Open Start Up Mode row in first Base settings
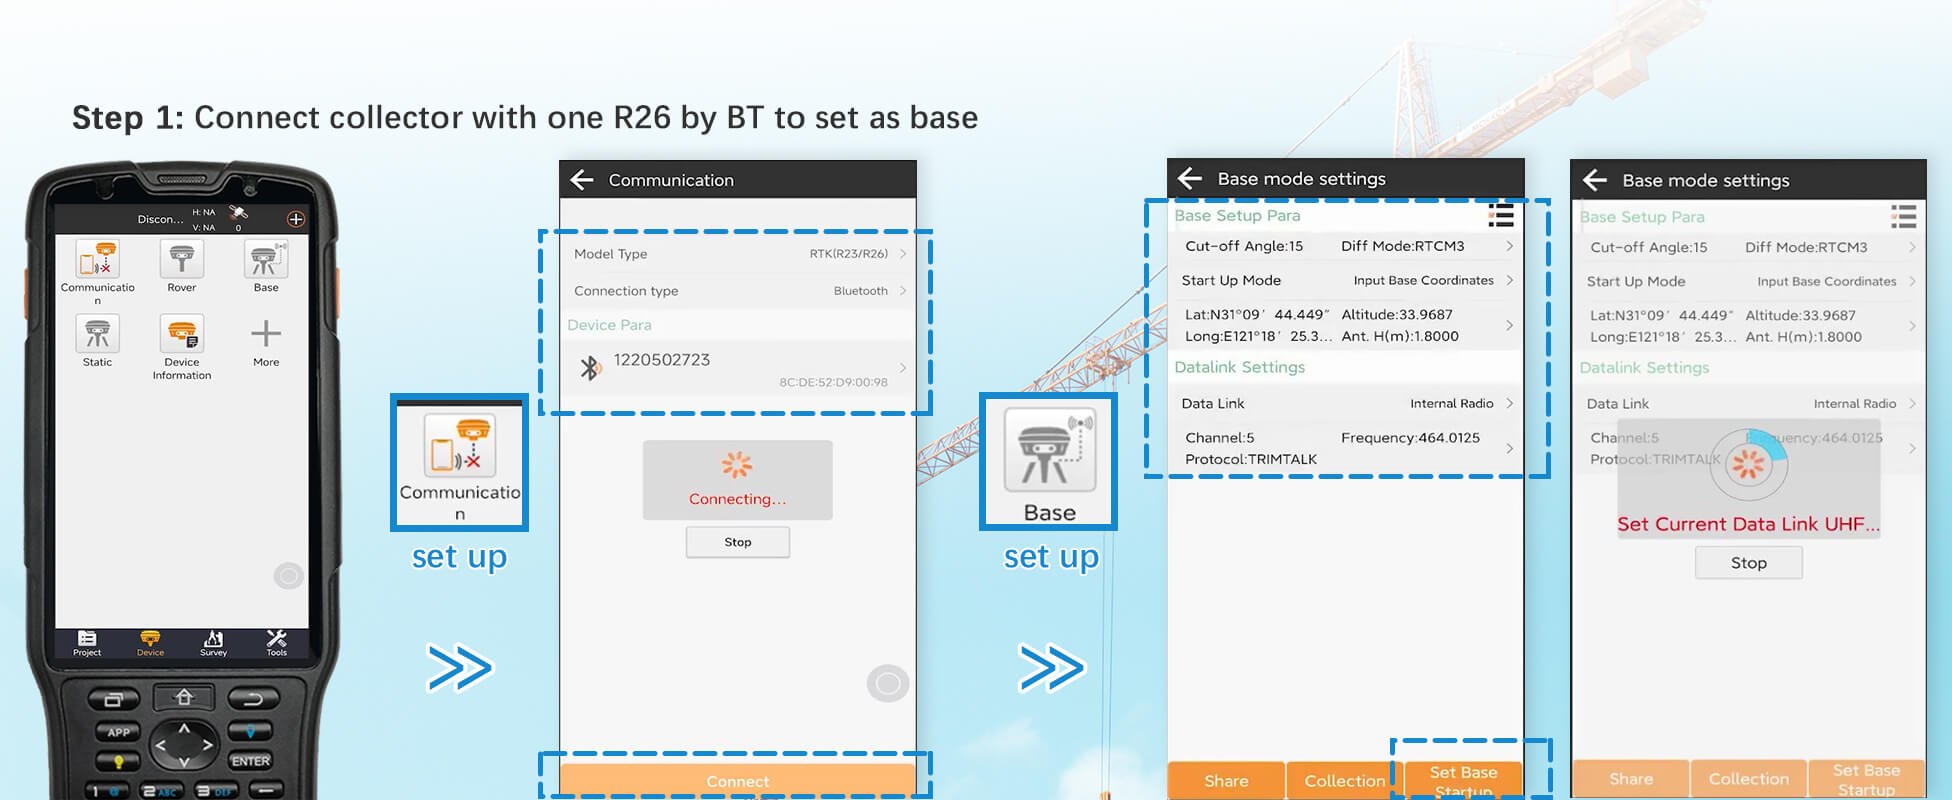Viewport: 1952px width, 800px height. click(x=1346, y=281)
